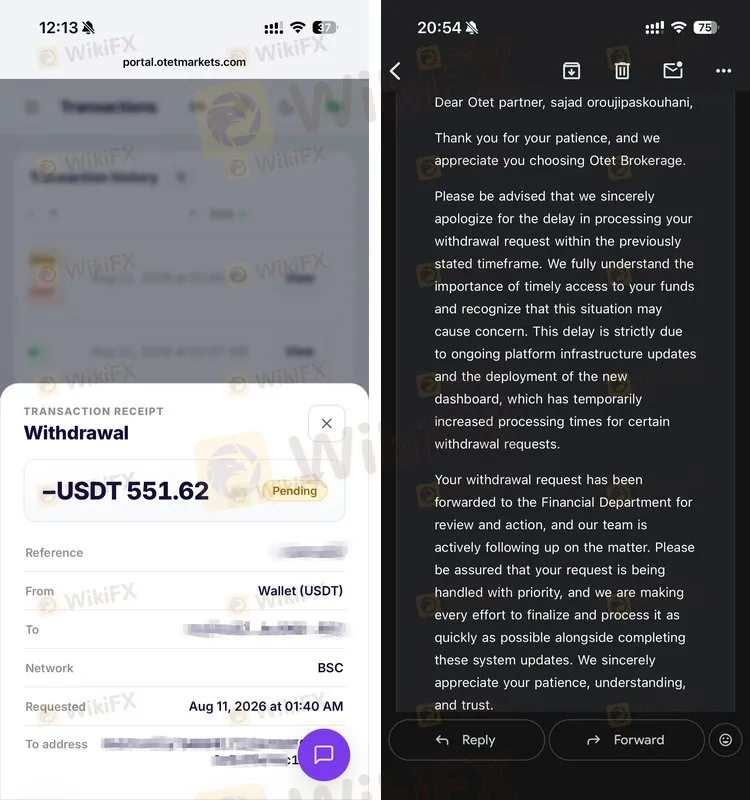750x800 pixels.
Task: Tap the back arrow in email view
Action: pos(395,71)
